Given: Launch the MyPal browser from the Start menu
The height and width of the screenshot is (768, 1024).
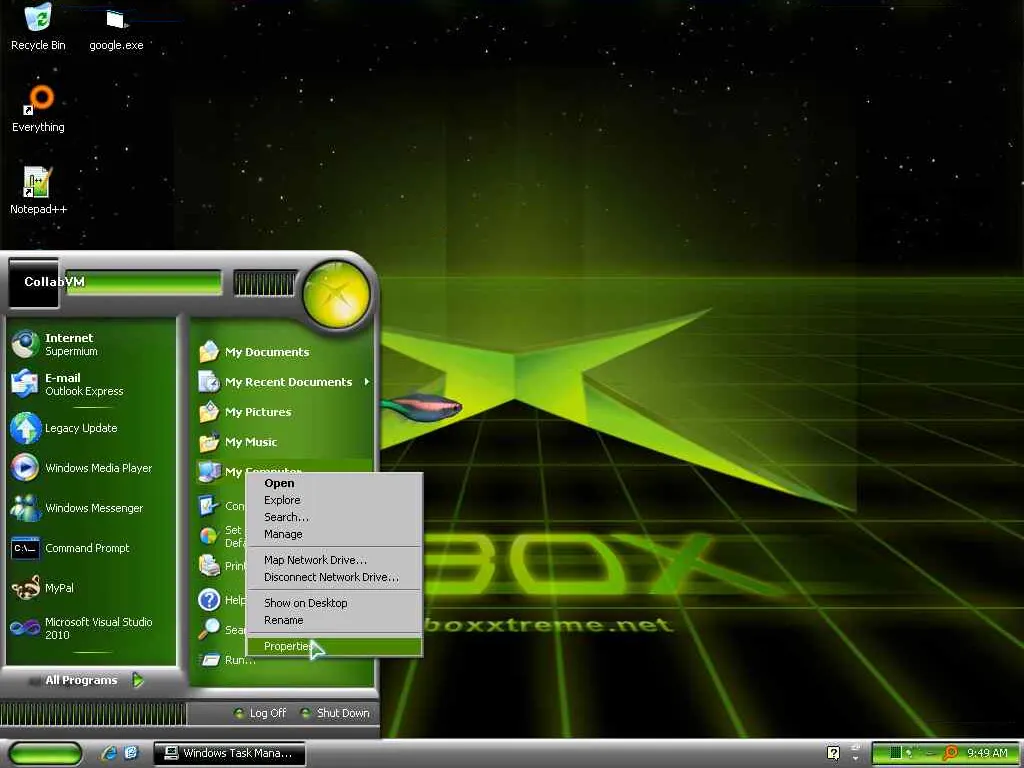Looking at the screenshot, I should pos(91,588).
